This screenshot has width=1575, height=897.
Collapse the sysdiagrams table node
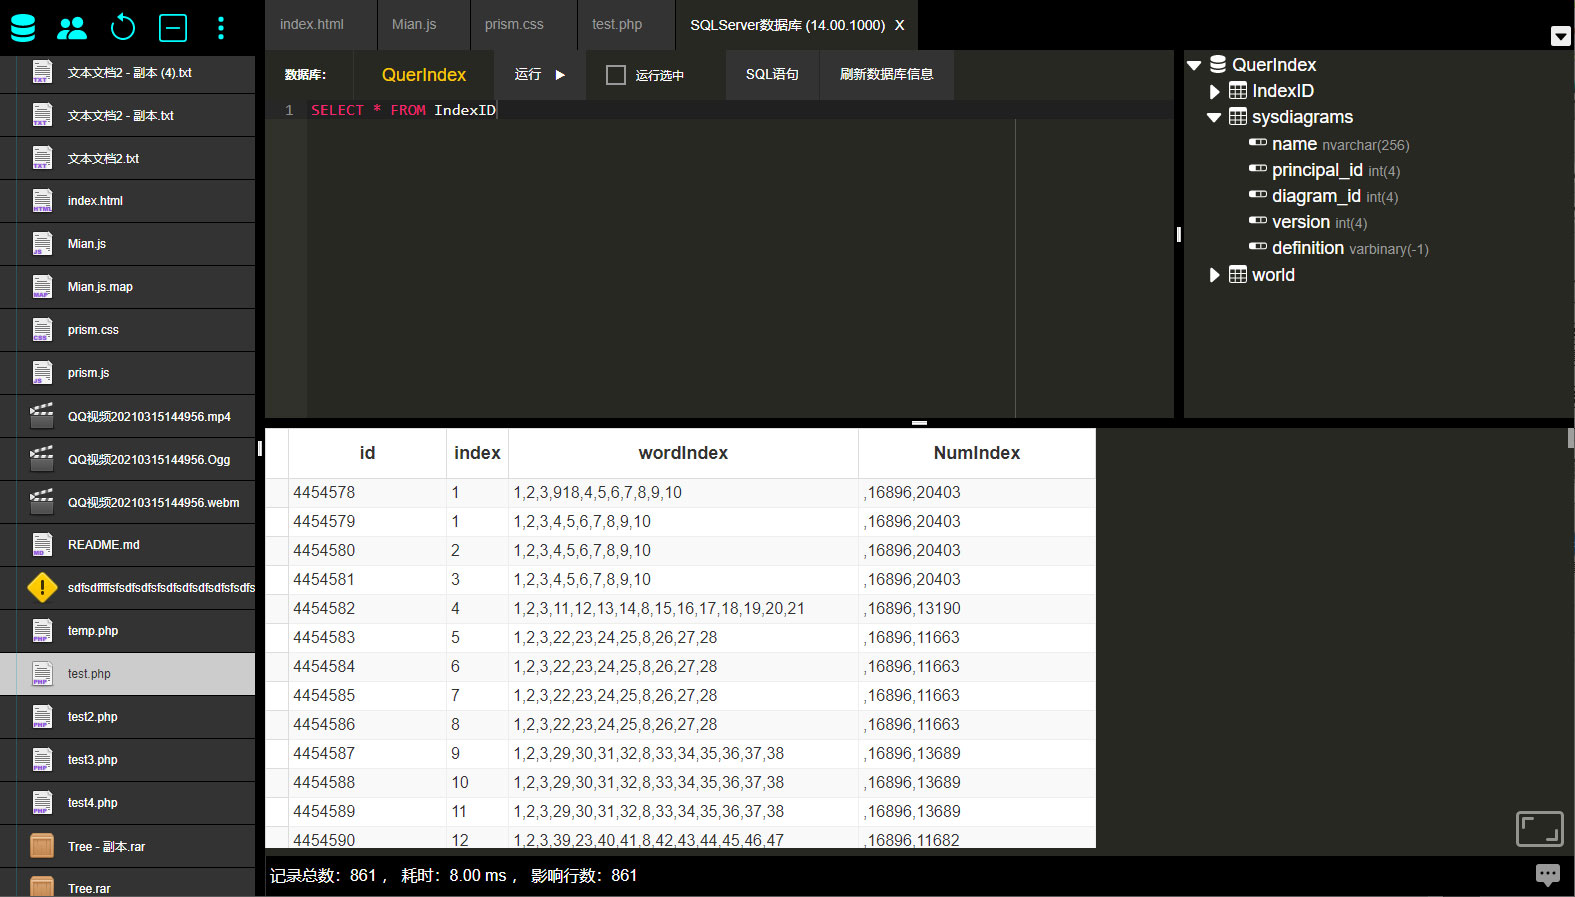pos(1214,117)
